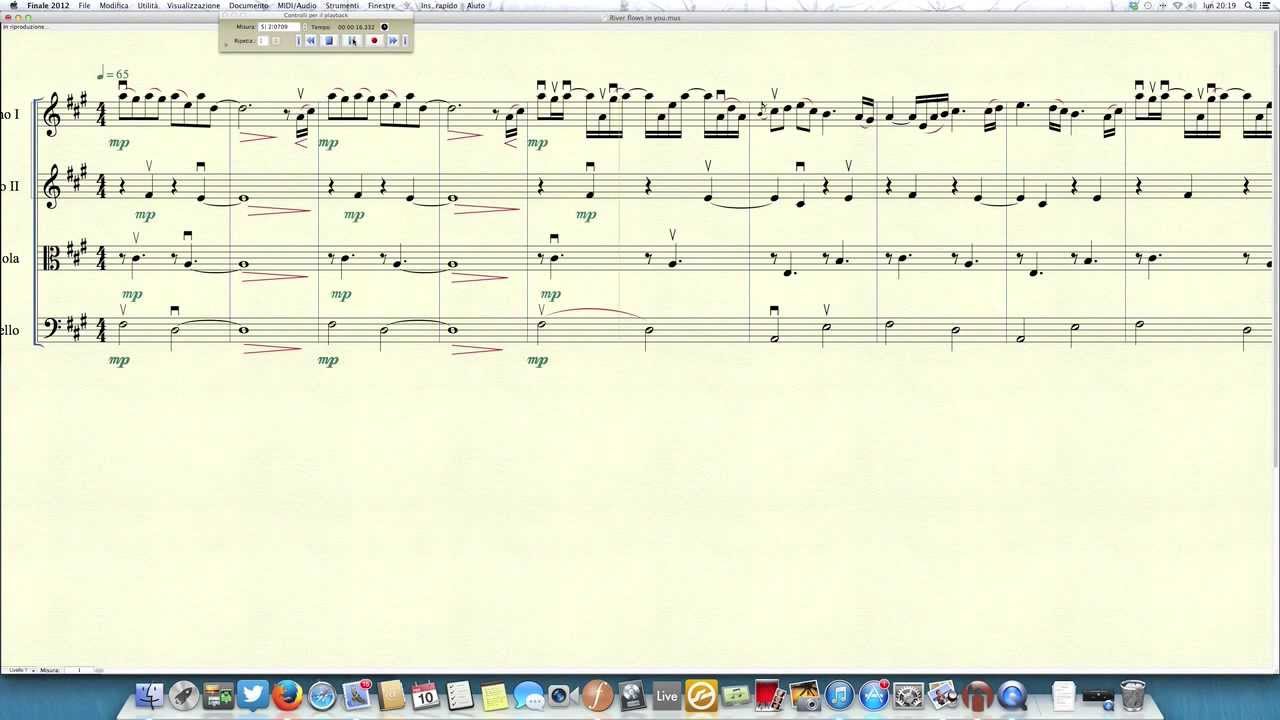Open System Preferences gear icon in the dock
This screenshot has width=1280, height=720.
point(908,695)
